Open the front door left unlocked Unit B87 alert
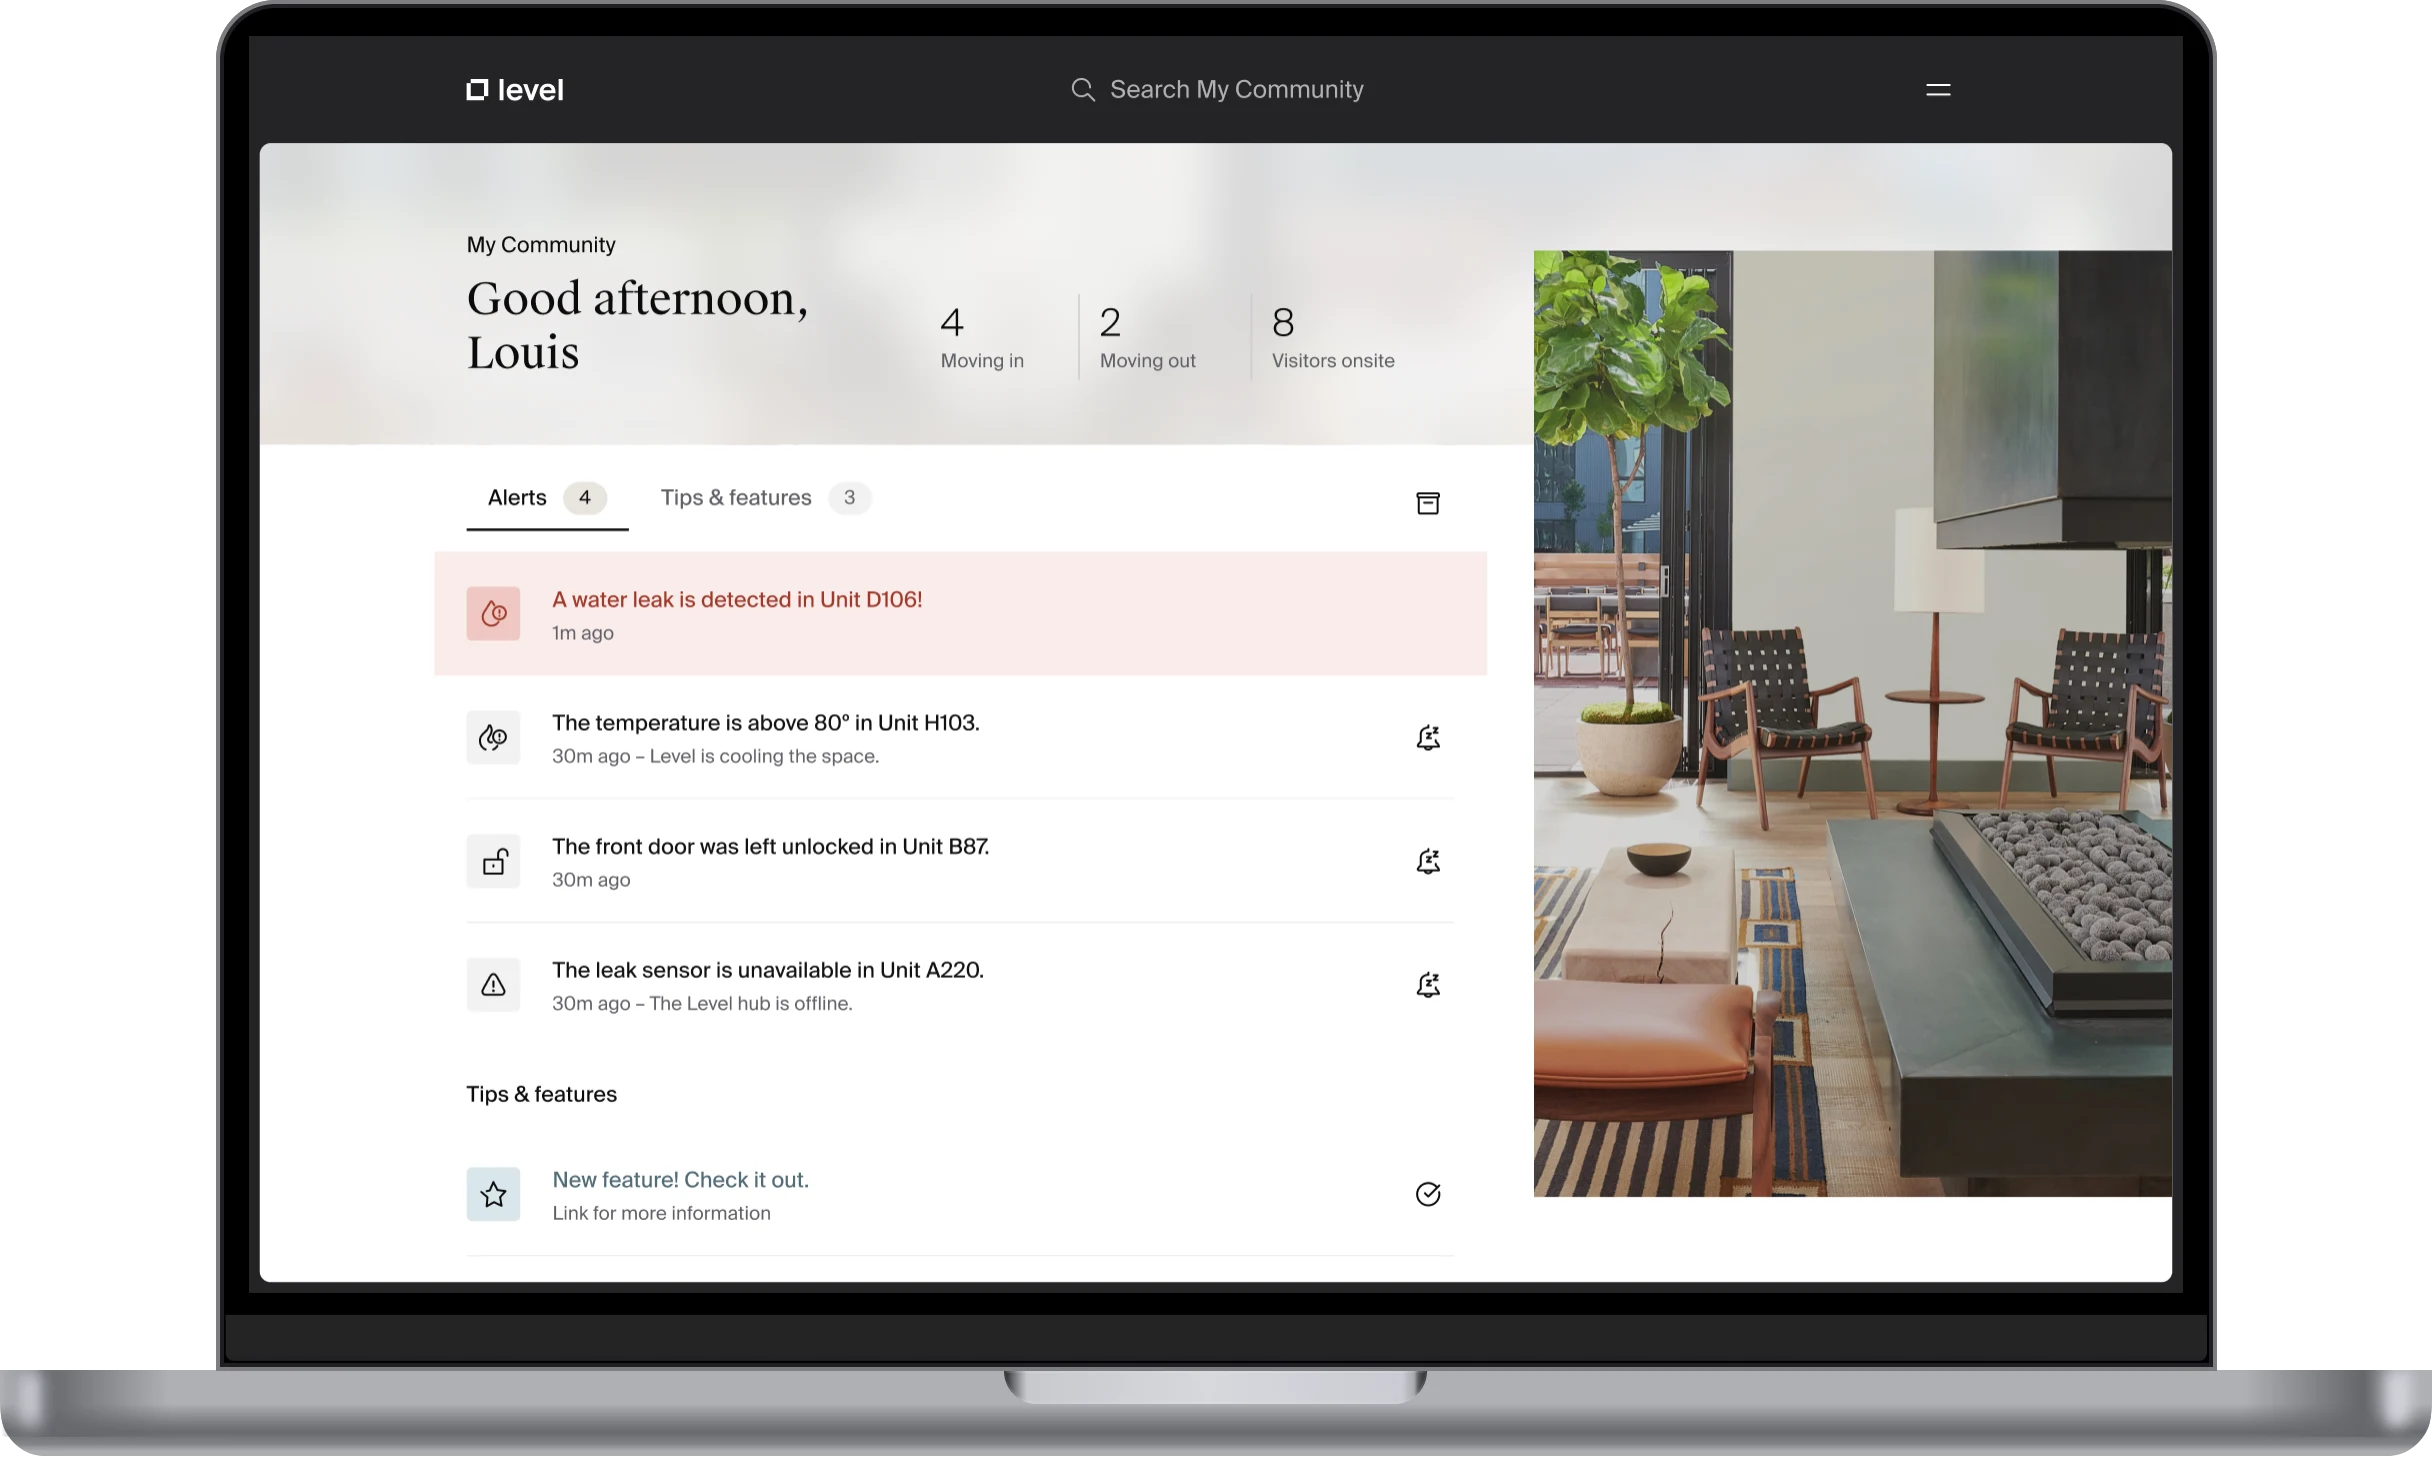The image size is (2432, 1469). (960, 861)
